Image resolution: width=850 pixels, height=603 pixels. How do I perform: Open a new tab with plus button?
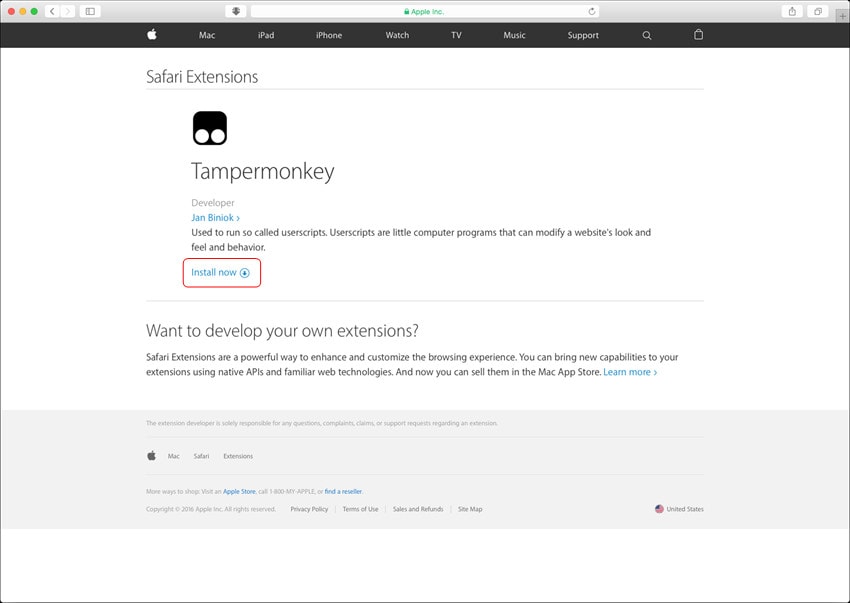pyautogui.click(x=842, y=16)
